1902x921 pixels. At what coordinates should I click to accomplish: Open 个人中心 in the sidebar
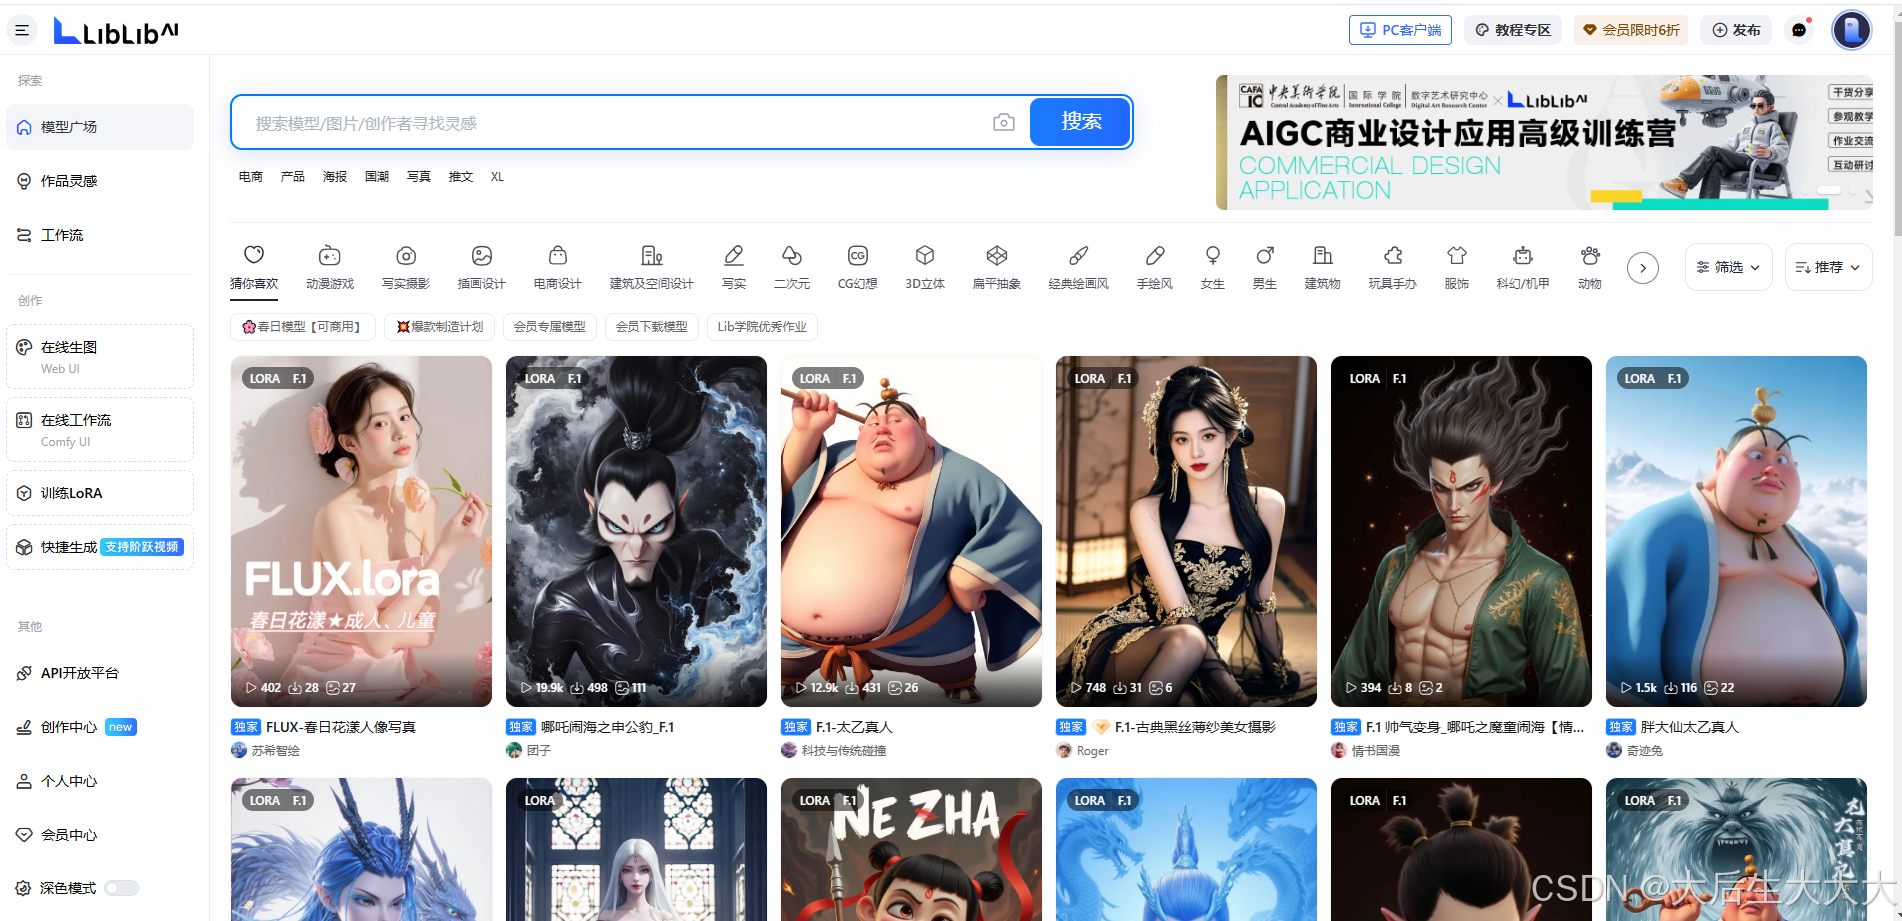(x=100, y=781)
